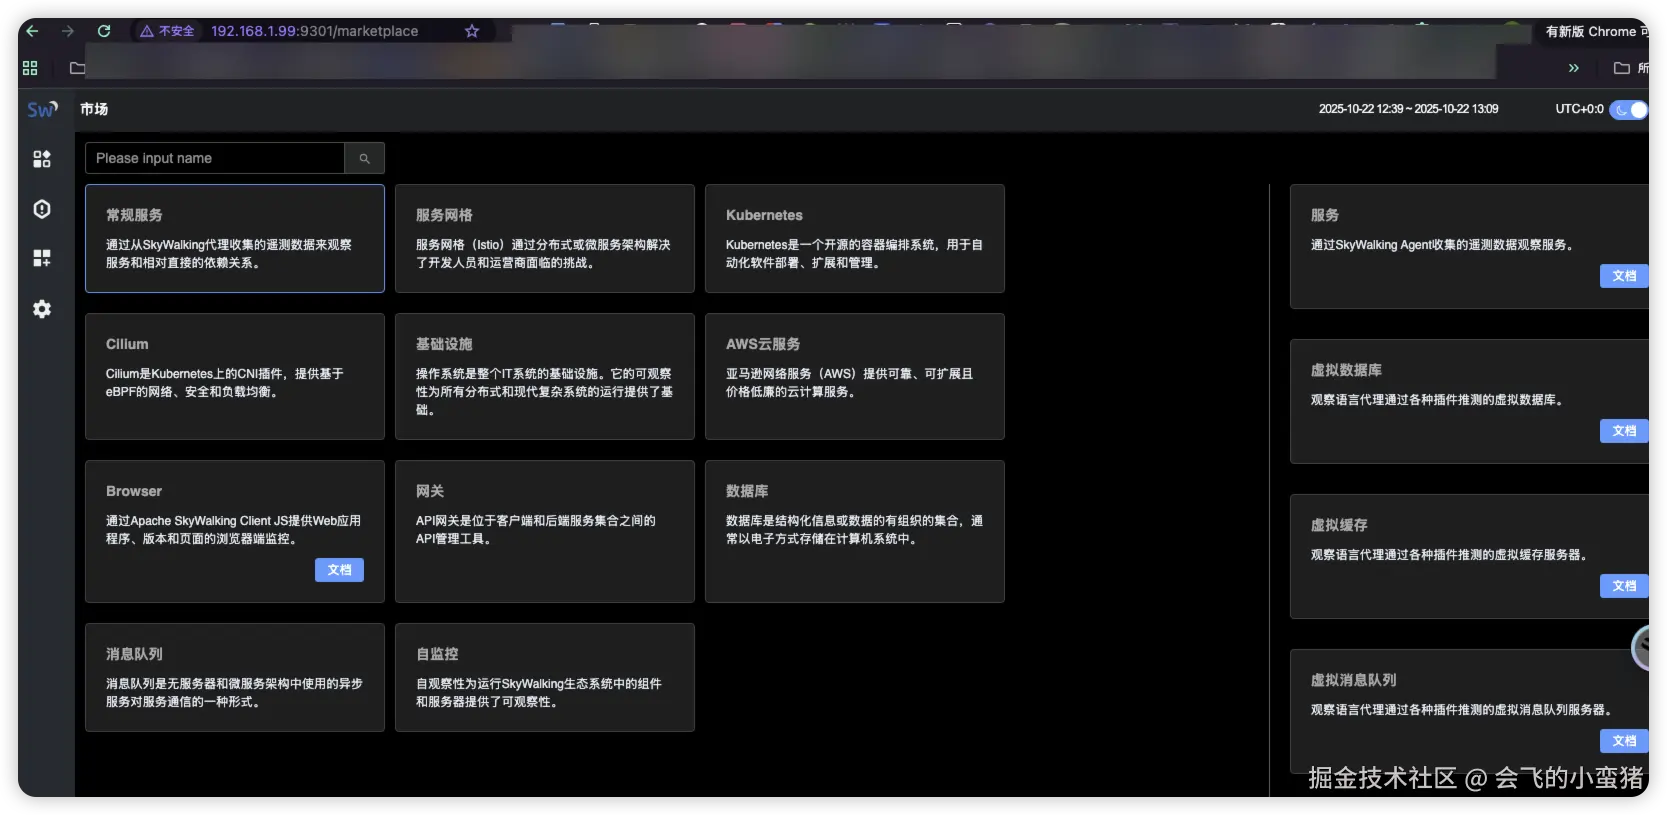The height and width of the screenshot is (815, 1667).
Task: Click the UTC+0:0 timezone label
Action: pyautogui.click(x=1579, y=109)
